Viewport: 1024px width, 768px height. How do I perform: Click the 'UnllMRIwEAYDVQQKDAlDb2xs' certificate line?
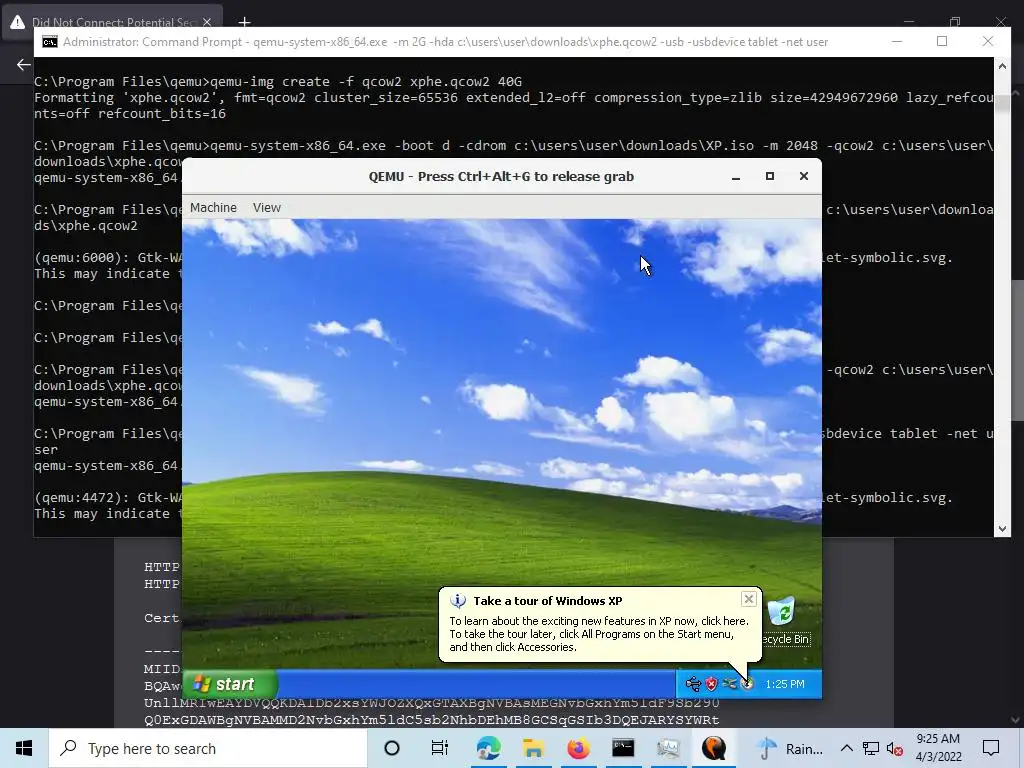[431, 703]
